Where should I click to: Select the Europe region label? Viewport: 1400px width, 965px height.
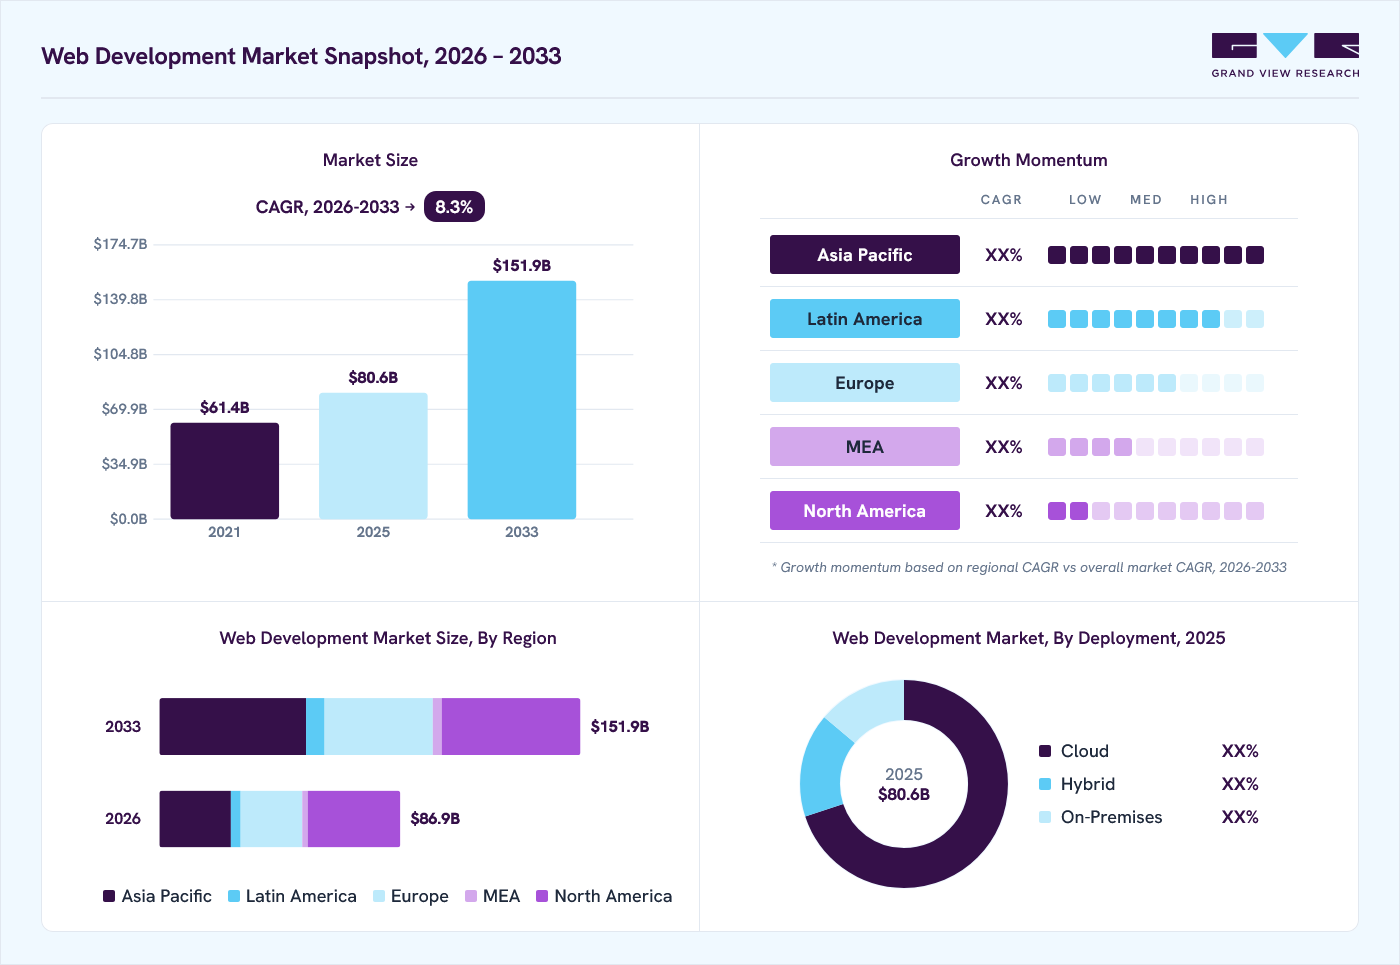[x=865, y=383]
